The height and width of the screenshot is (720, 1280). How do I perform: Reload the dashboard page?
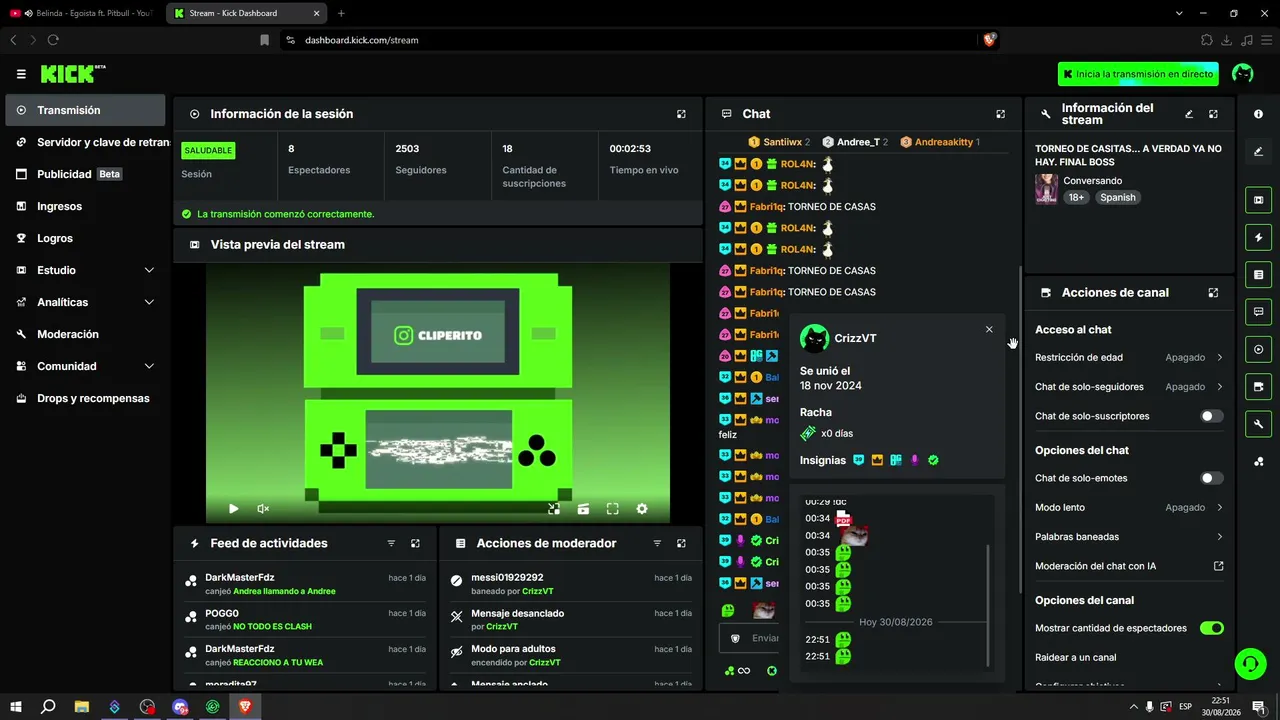[x=53, y=40]
